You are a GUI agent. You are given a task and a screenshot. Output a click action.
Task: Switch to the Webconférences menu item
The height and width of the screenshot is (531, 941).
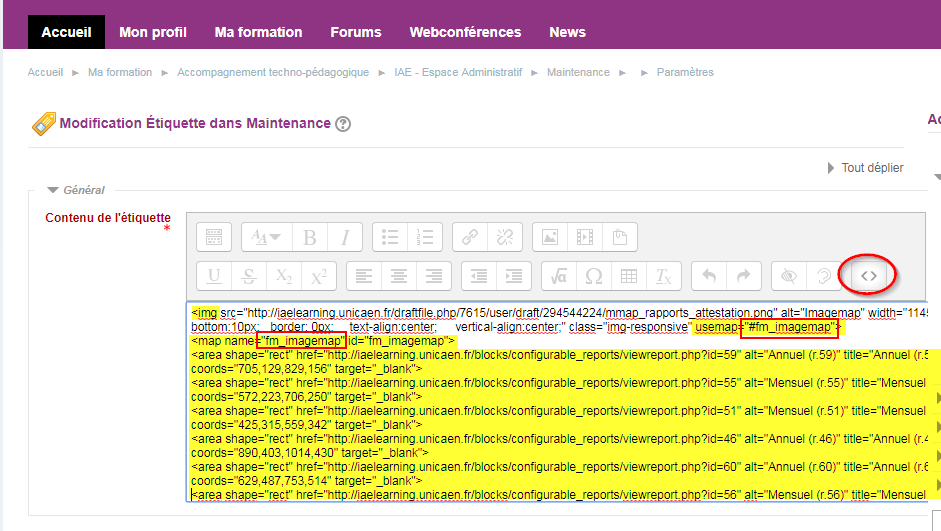click(465, 32)
